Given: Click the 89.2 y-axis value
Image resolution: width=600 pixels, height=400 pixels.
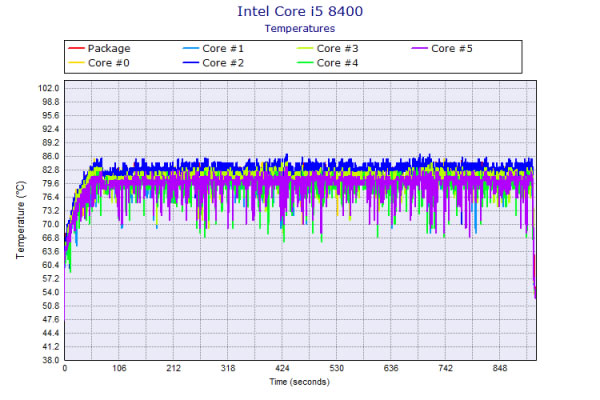Looking at the screenshot, I should (51, 143).
